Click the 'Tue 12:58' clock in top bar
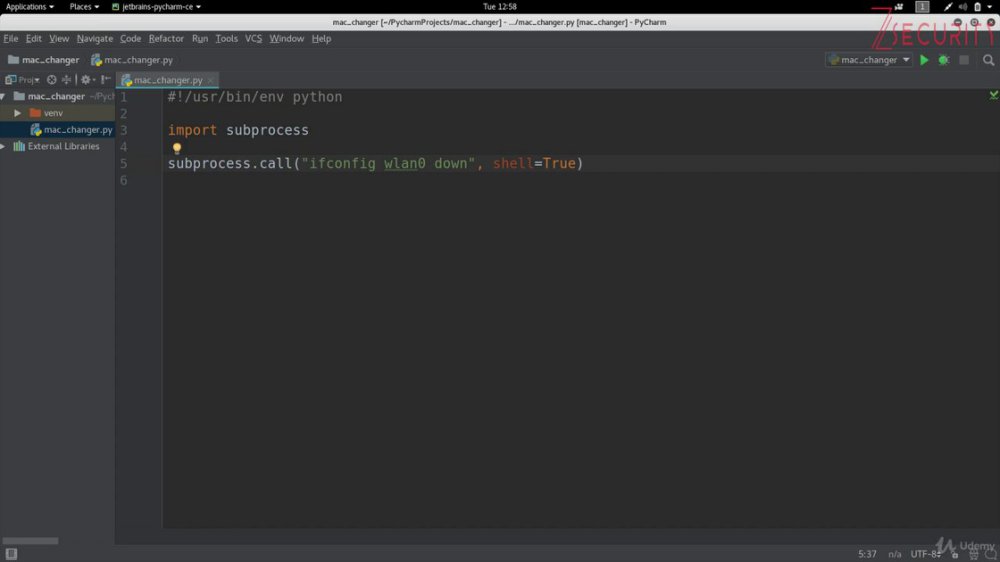 click(499, 6)
